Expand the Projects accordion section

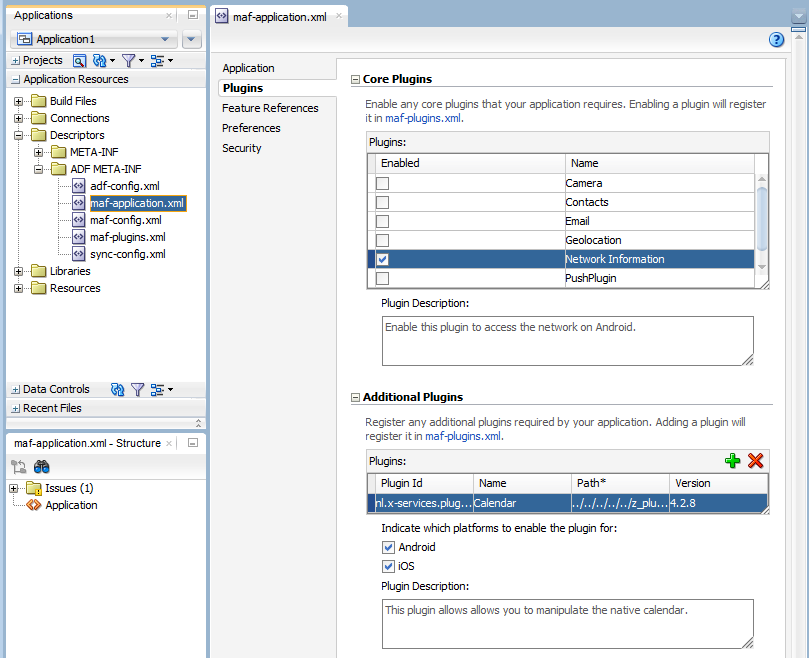(x=15, y=61)
